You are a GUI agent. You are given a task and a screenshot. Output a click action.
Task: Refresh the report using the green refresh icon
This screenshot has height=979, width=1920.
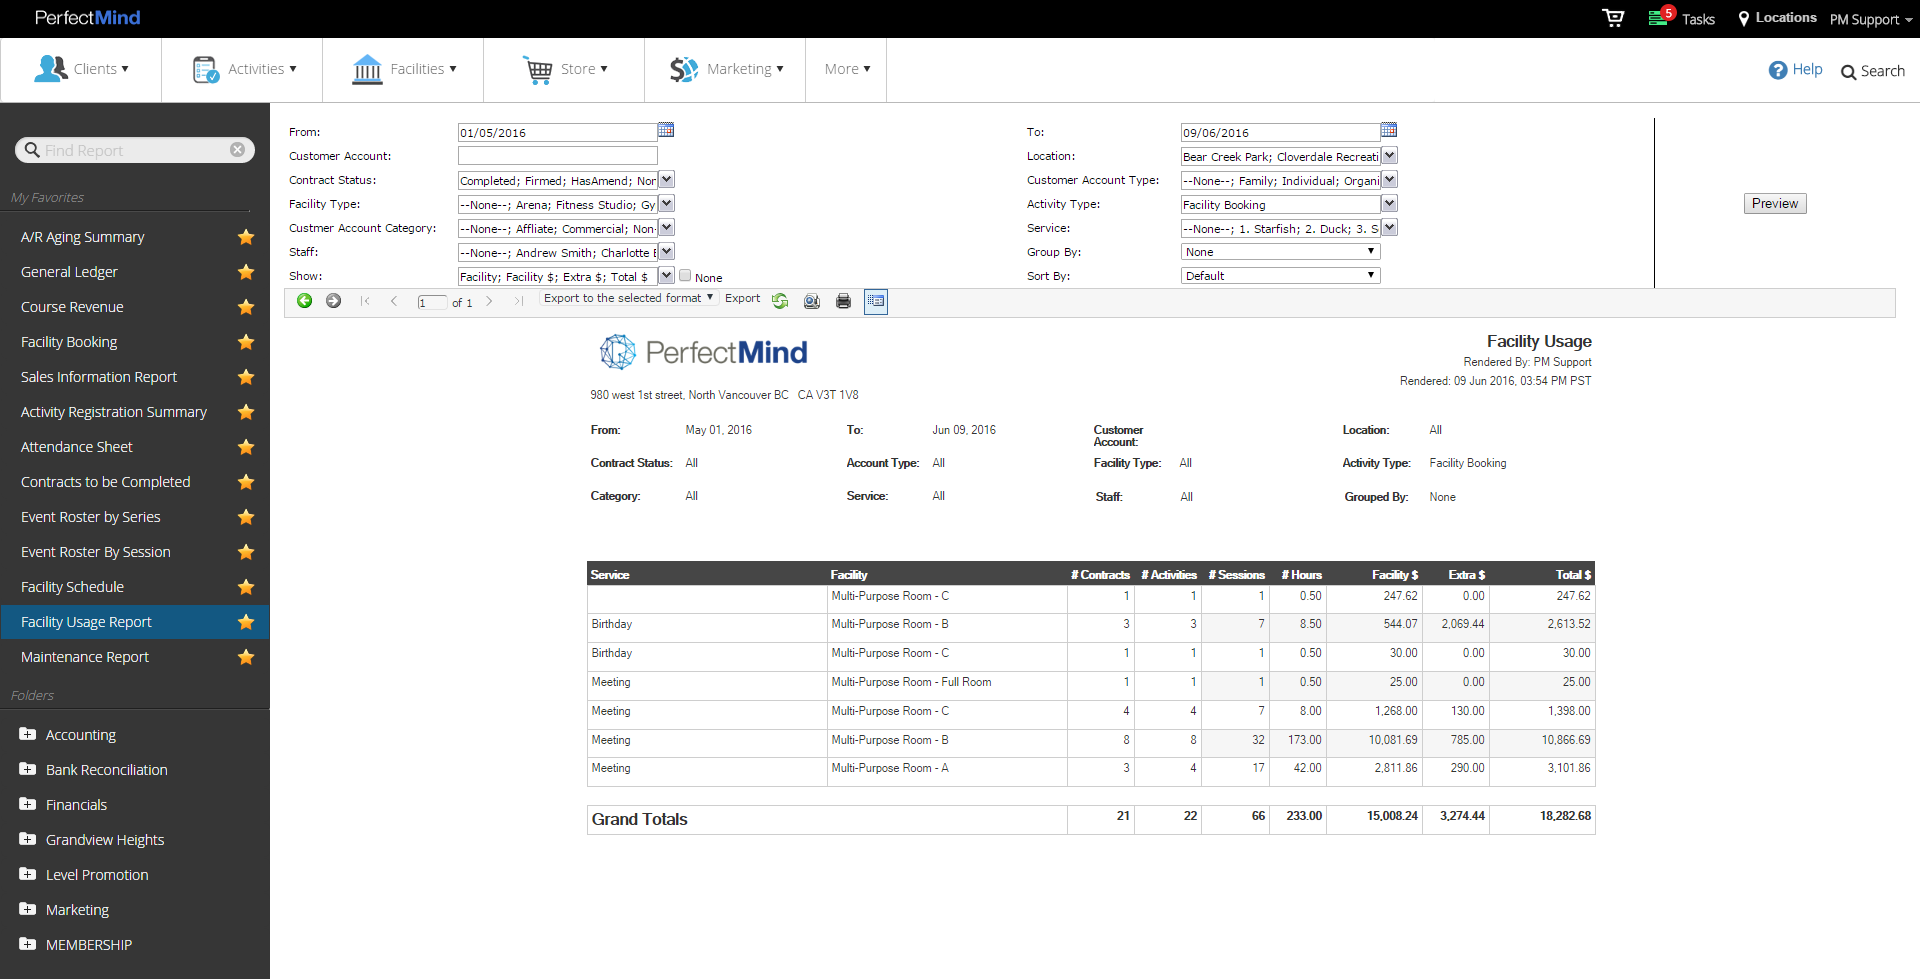[x=781, y=301]
